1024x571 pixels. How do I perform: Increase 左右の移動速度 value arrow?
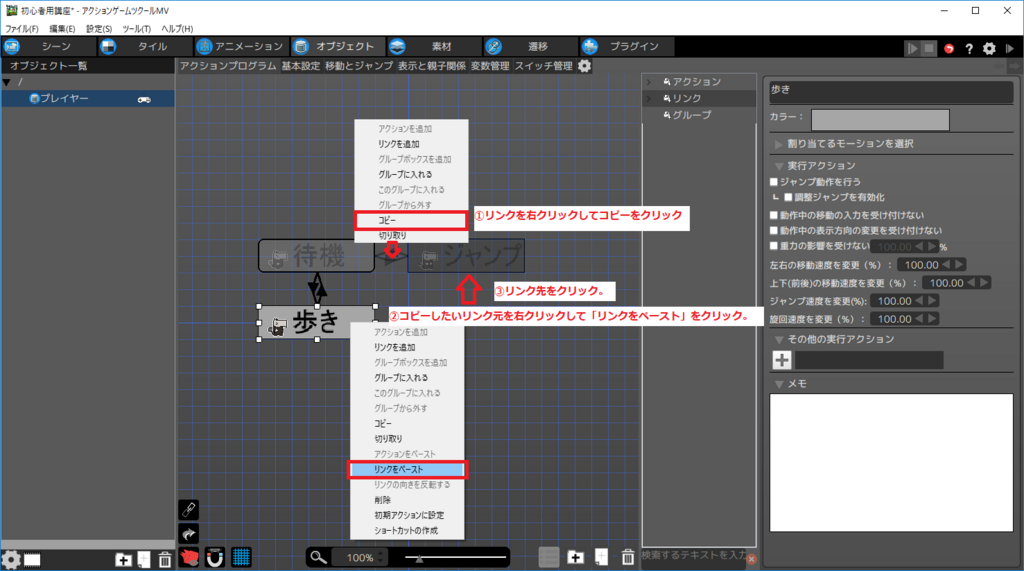click(x=959, y=265)
